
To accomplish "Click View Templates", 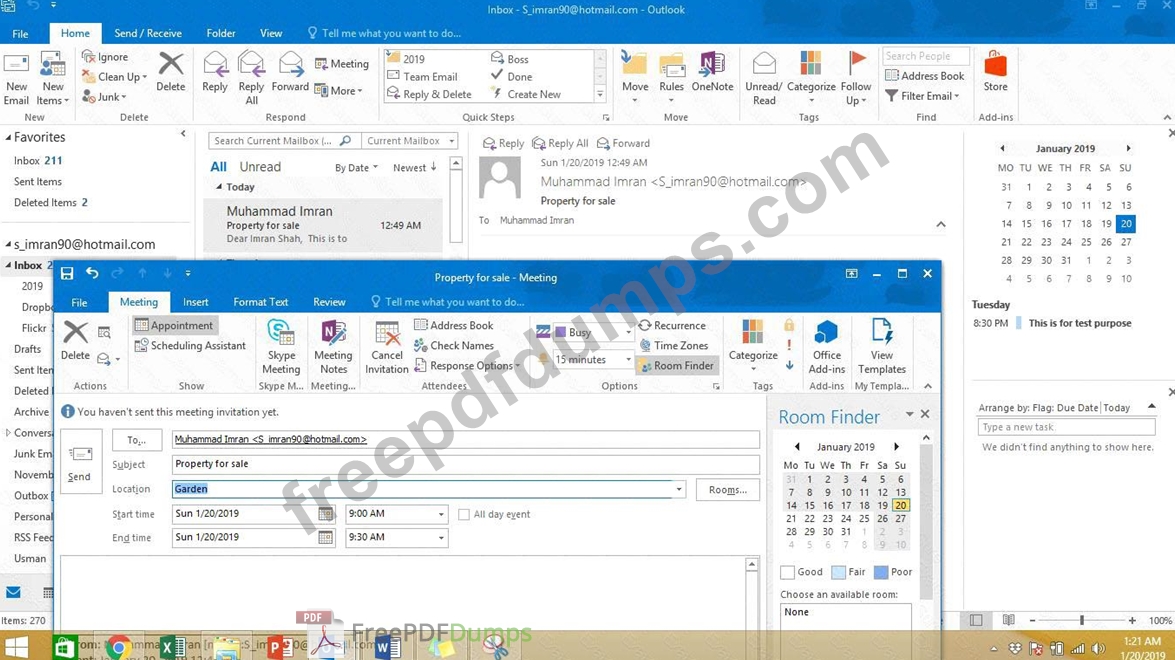I will coord(882,346).
